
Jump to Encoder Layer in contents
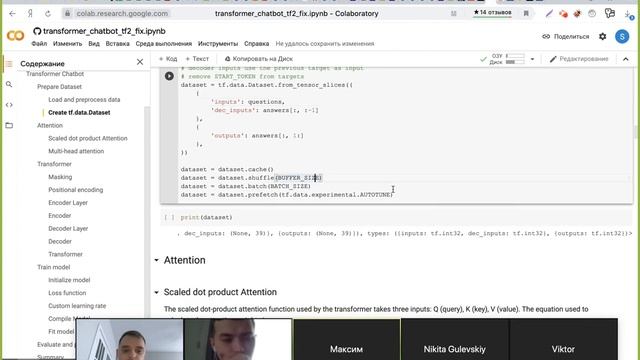pos(68,202)
